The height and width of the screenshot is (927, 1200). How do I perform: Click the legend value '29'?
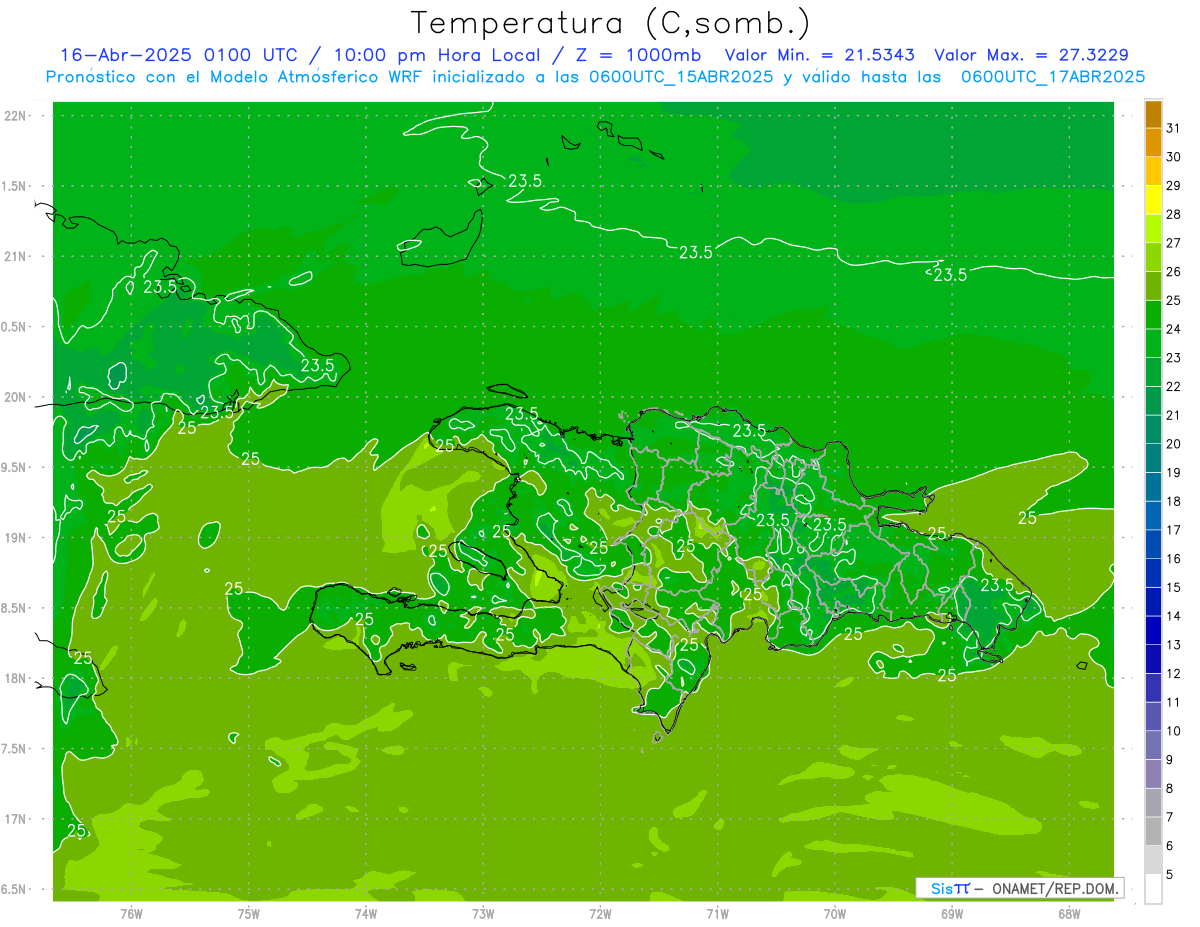(x=1174, y=185)
